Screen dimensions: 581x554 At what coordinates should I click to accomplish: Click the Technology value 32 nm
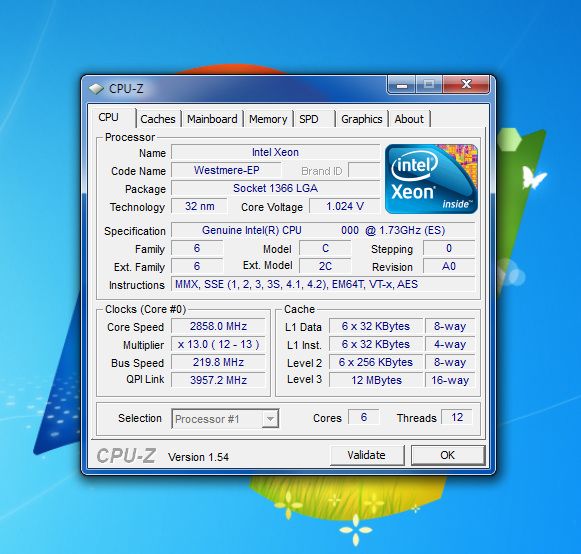pyautogui.click(x=199, y=206)
